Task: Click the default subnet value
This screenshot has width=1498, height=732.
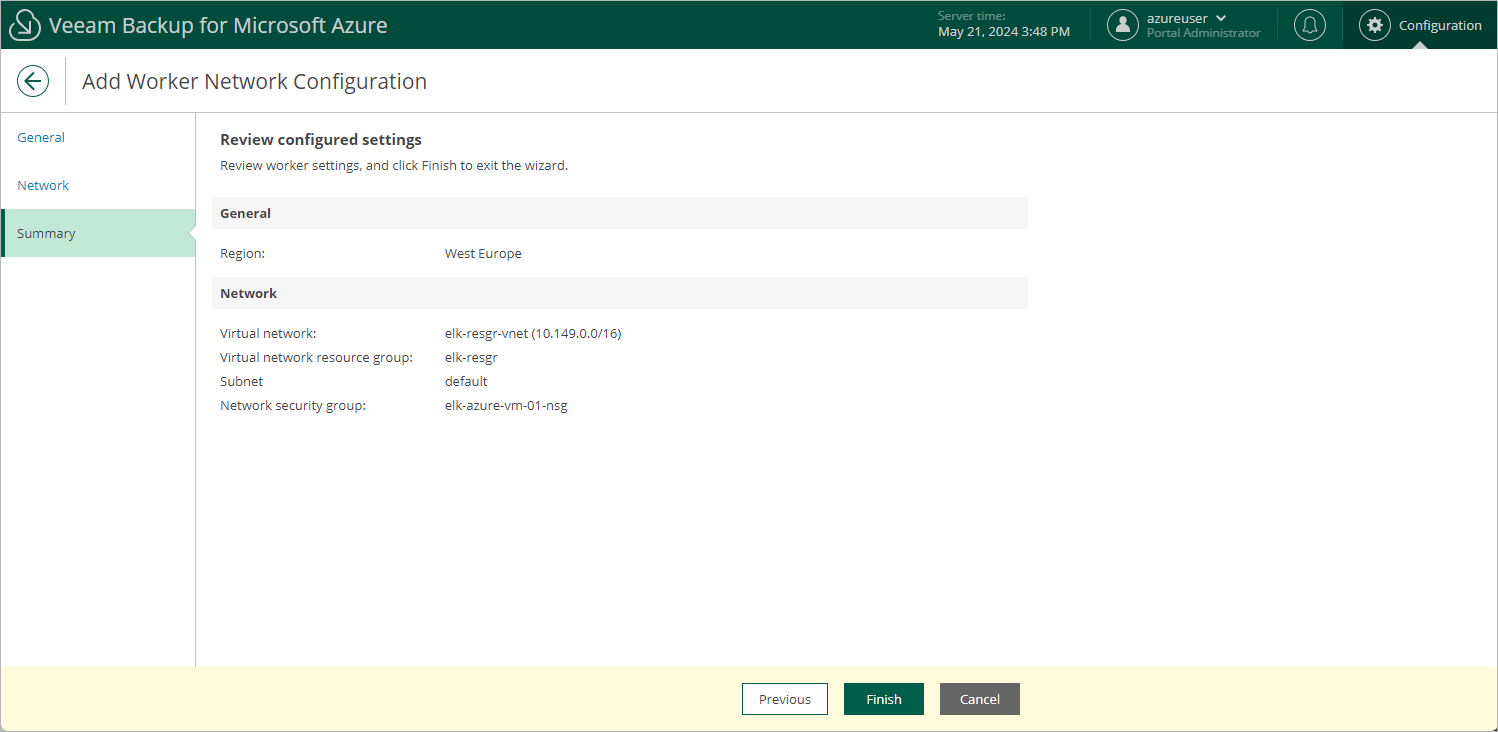Action: (466, 381)
